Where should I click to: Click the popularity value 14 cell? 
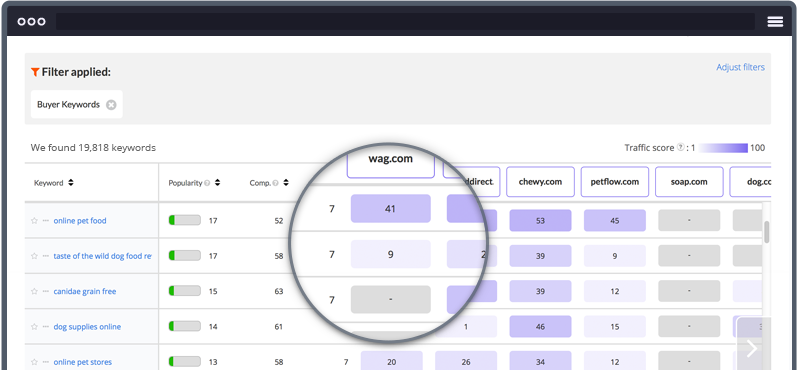coord(213,327)
